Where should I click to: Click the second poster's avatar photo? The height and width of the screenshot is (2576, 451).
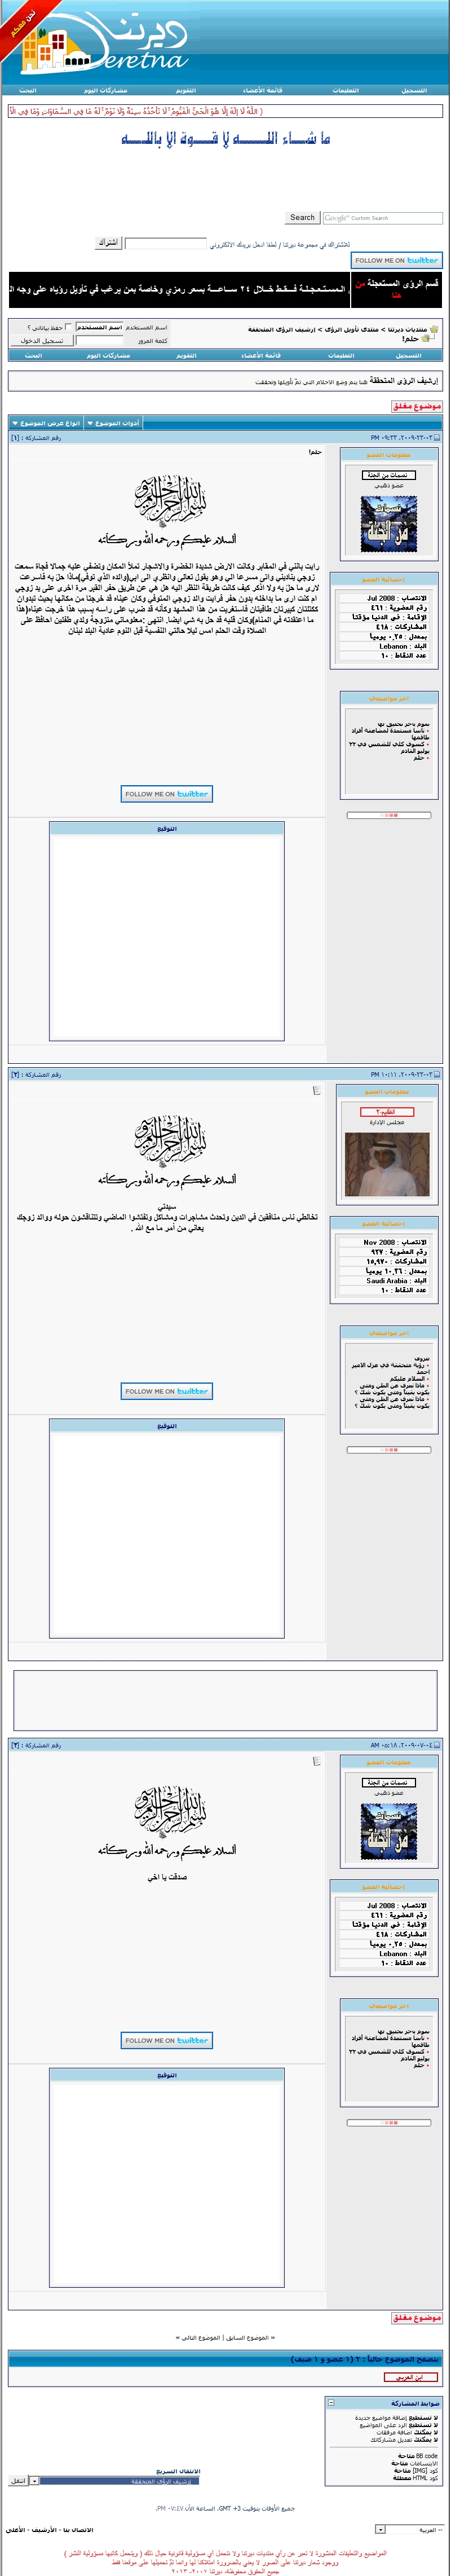coord(388,1164)
